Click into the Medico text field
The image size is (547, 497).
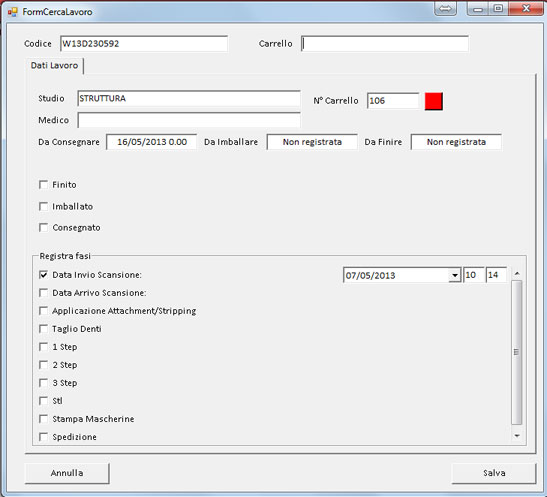coord(189,120)
